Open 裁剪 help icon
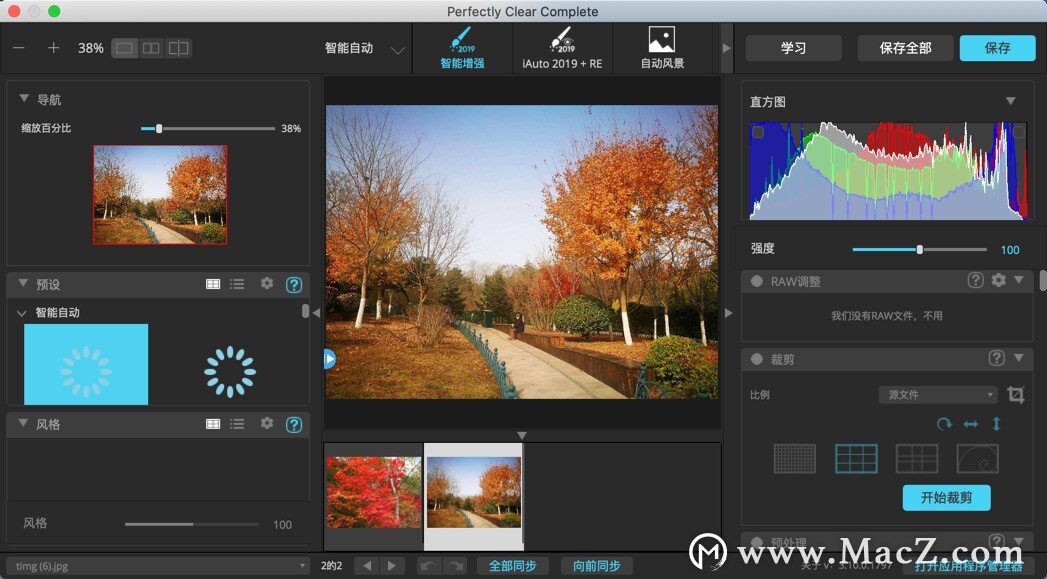Screen dimensions: 1047x579 pyautogui.click(x=996, y=359)
